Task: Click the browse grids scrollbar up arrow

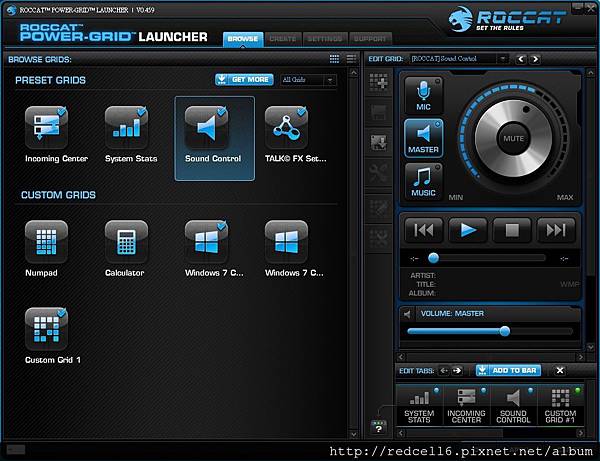Action: pyautogui.click(x=354, y=73)
